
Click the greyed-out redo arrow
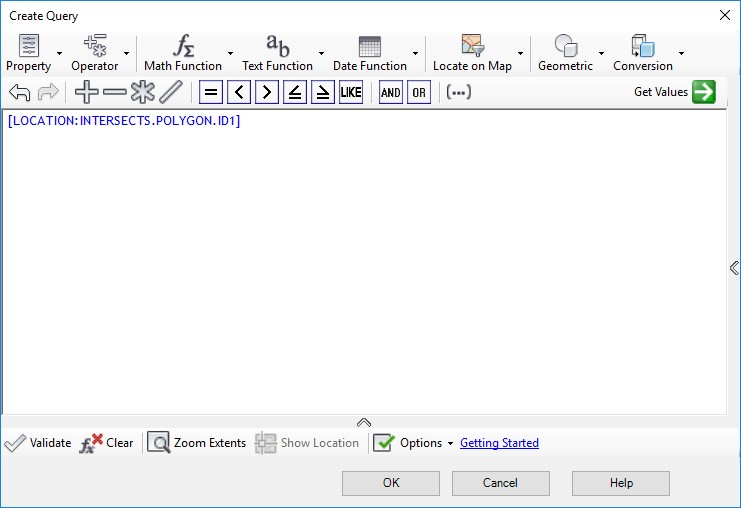pyautogui.click(x=48, y=92)
